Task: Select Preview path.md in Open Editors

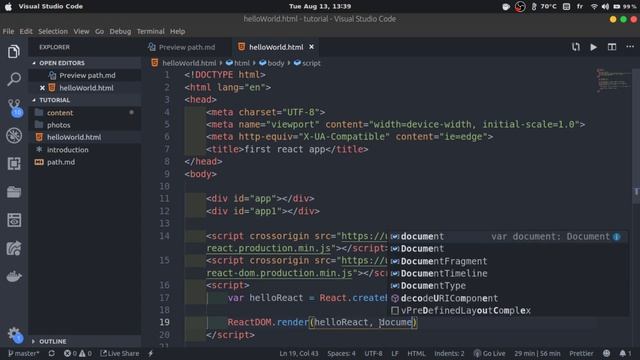Action: tap(85, 76)
